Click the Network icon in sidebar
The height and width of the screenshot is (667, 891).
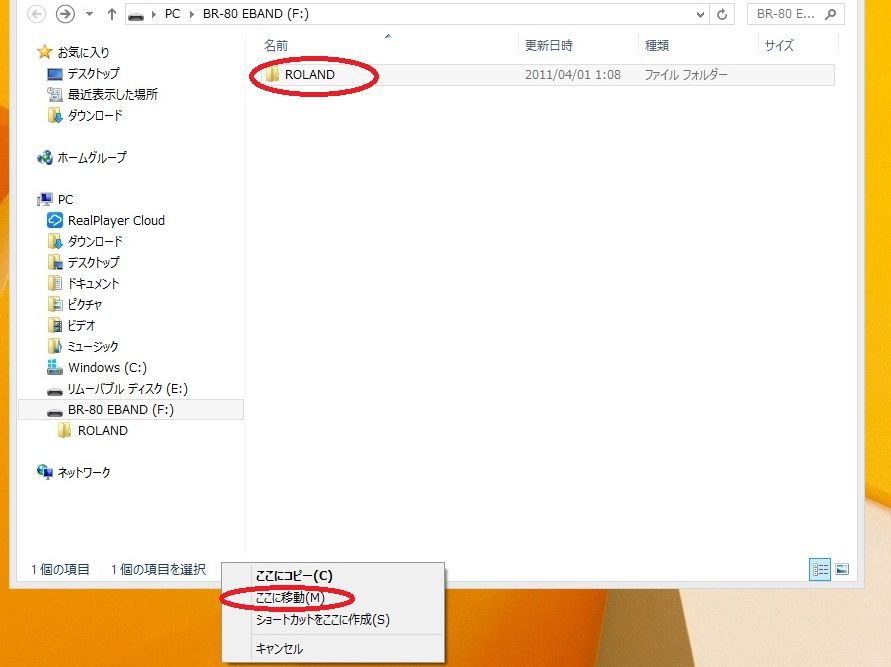45,472
